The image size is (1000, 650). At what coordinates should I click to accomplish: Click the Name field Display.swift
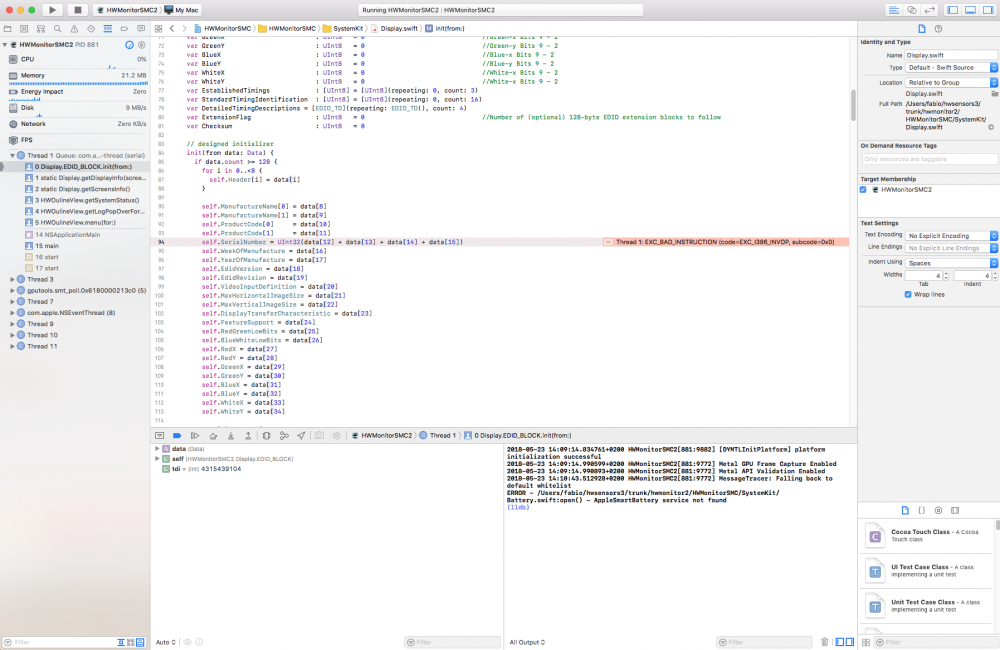point(951,55)
